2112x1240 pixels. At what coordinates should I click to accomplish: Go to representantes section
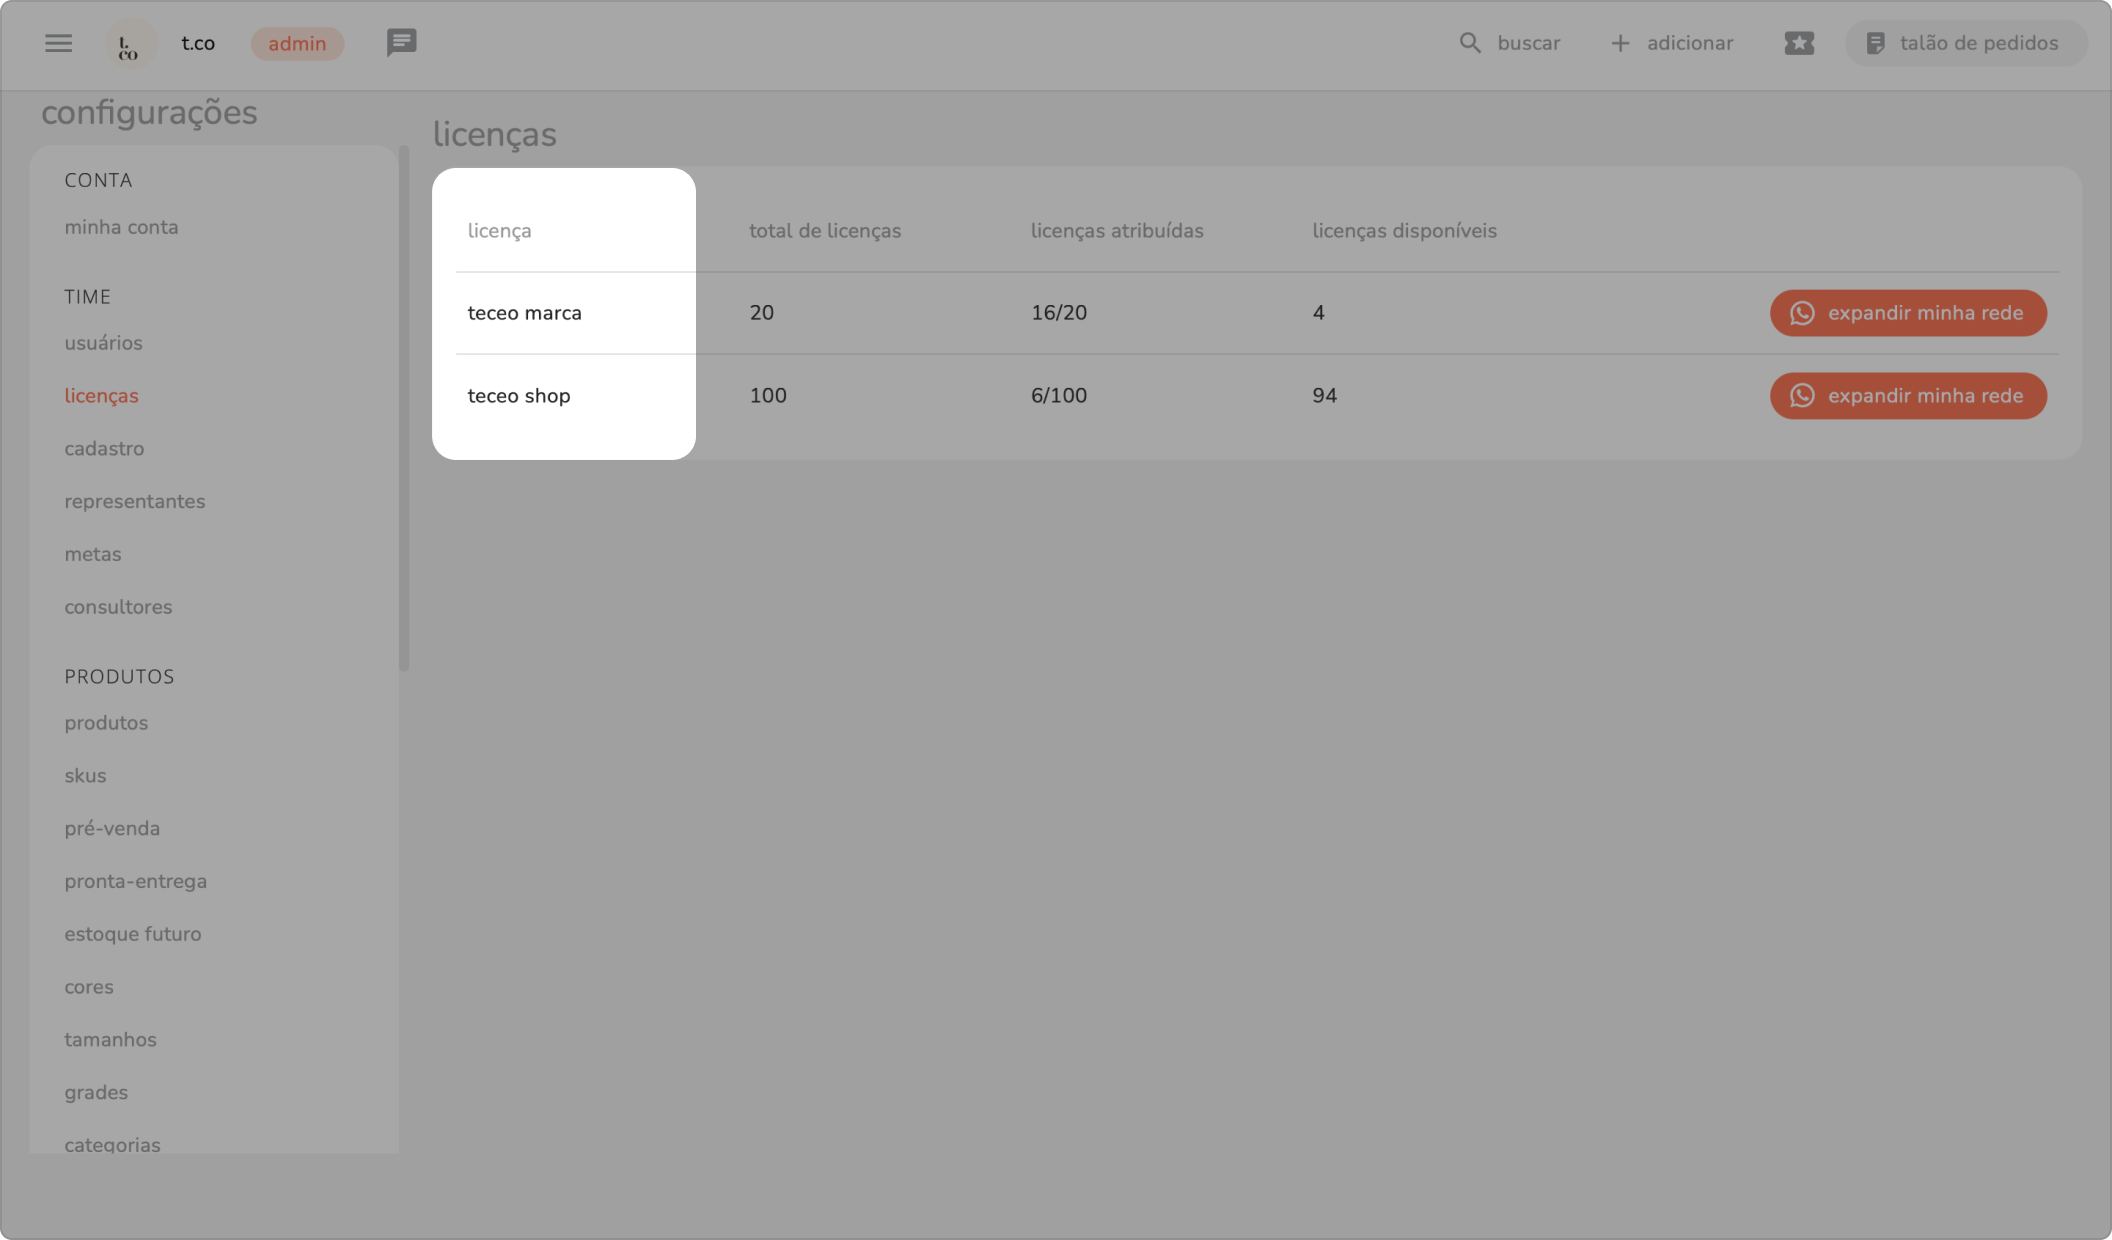click(134, 501)
